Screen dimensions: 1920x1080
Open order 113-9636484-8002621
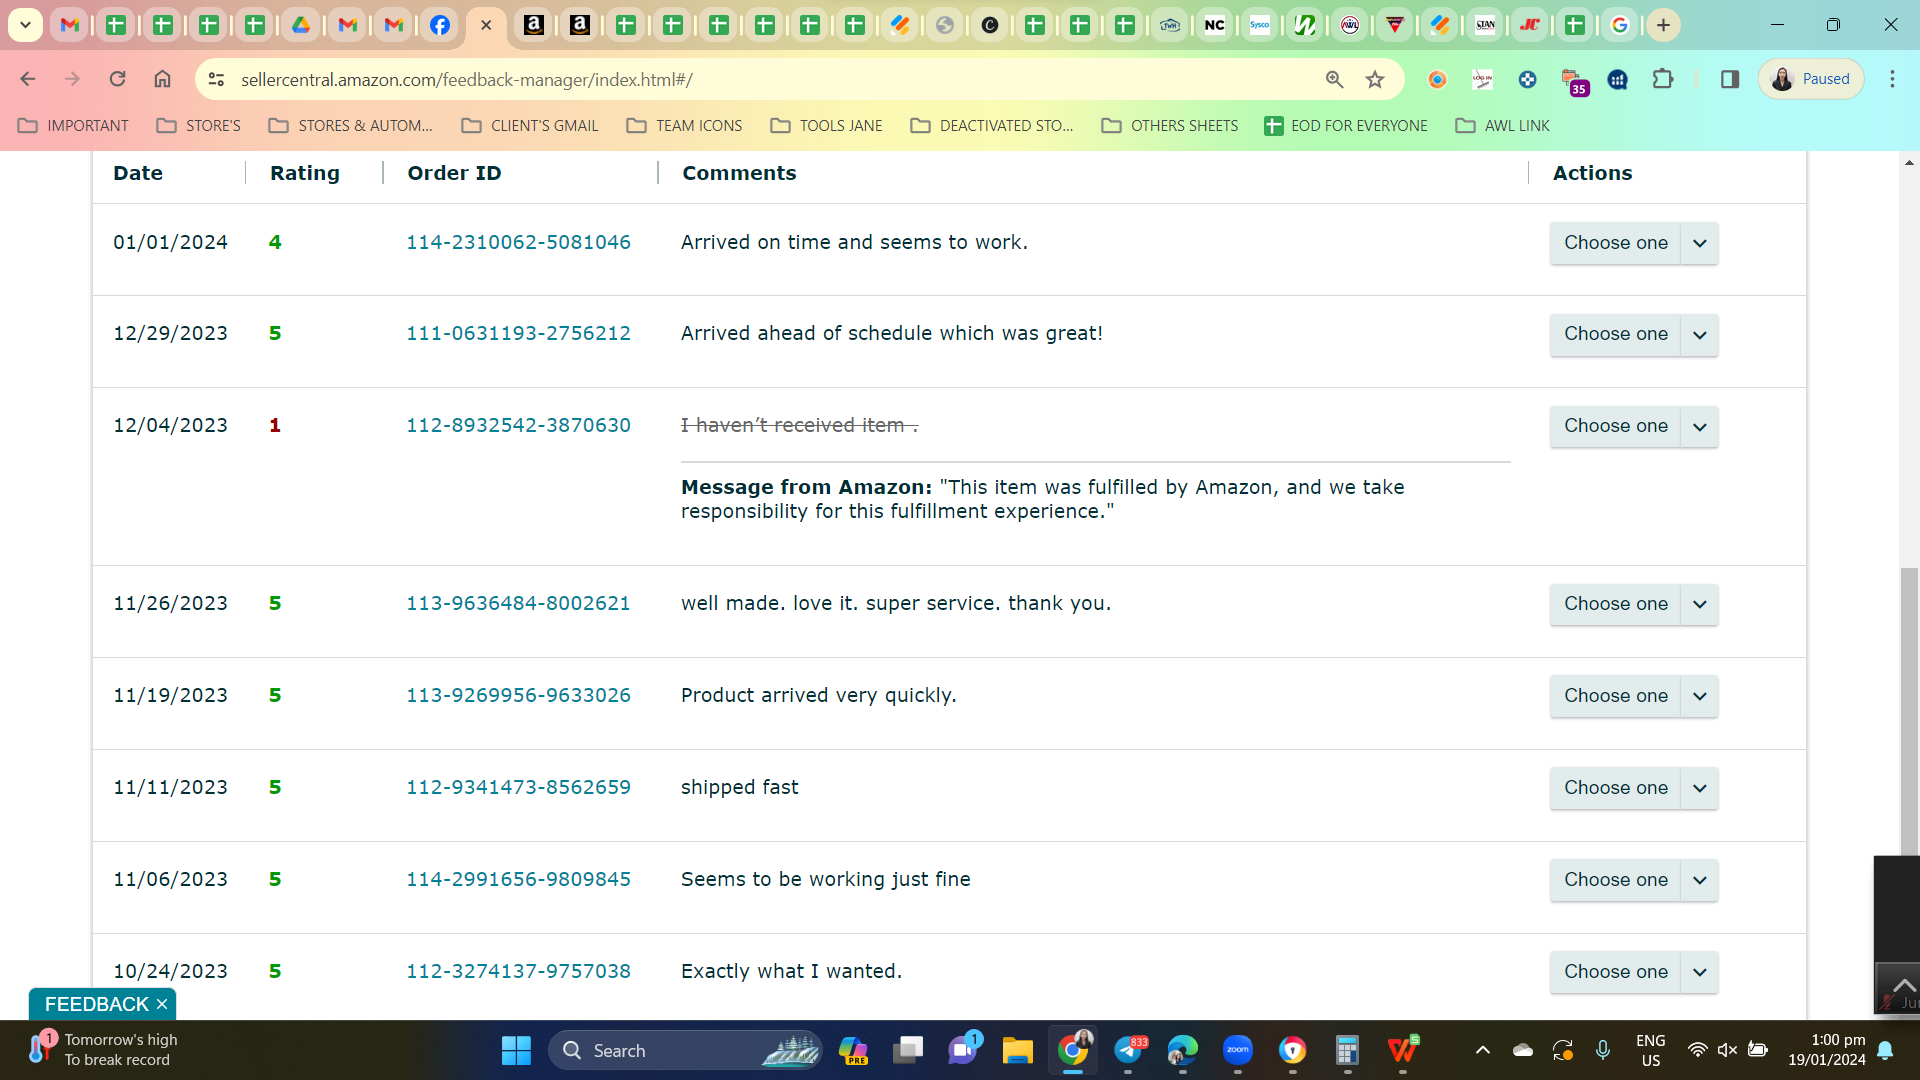(518, 603)
